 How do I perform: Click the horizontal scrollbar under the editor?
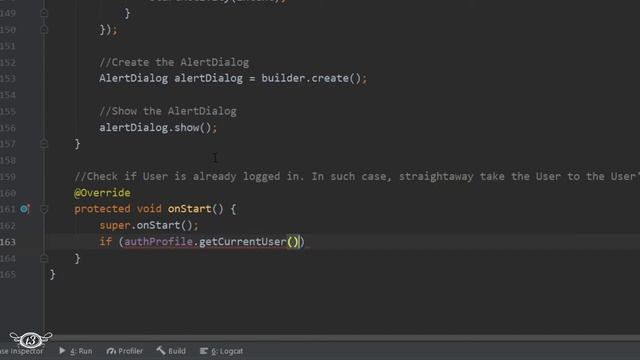pyautogui.click(x=342, y=338)
